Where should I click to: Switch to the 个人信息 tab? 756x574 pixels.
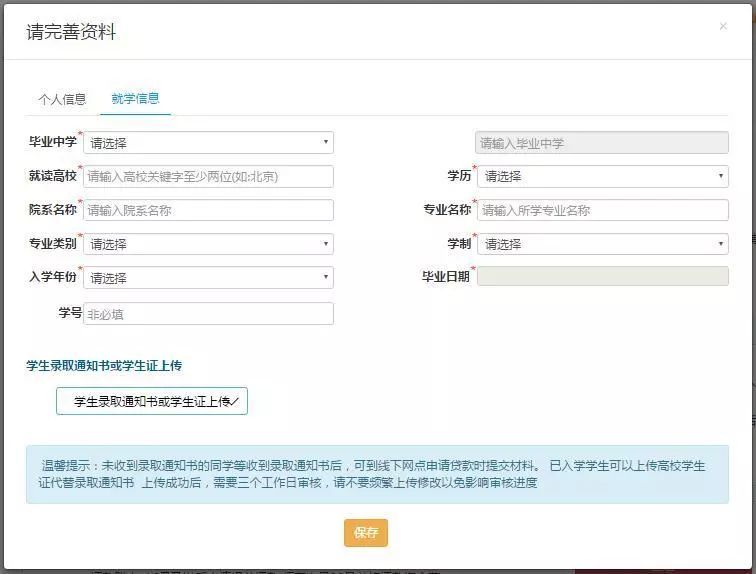pos(62,99)
